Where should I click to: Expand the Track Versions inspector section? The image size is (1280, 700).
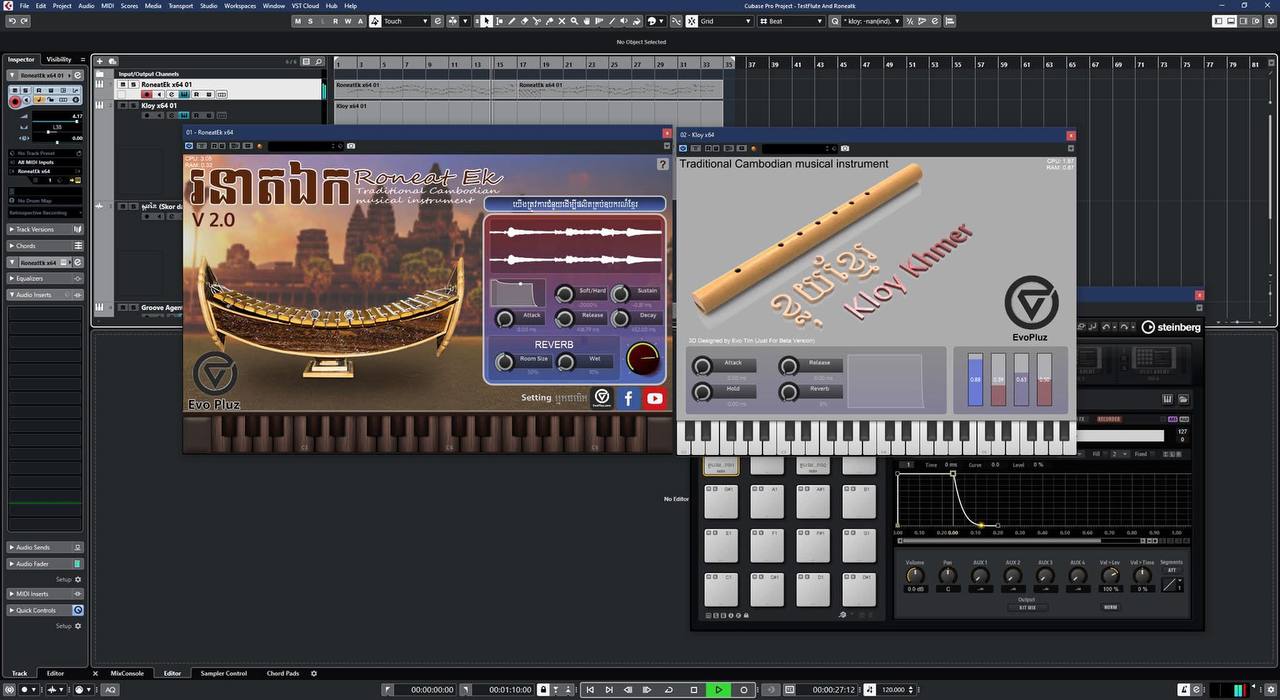pos(36,229)
